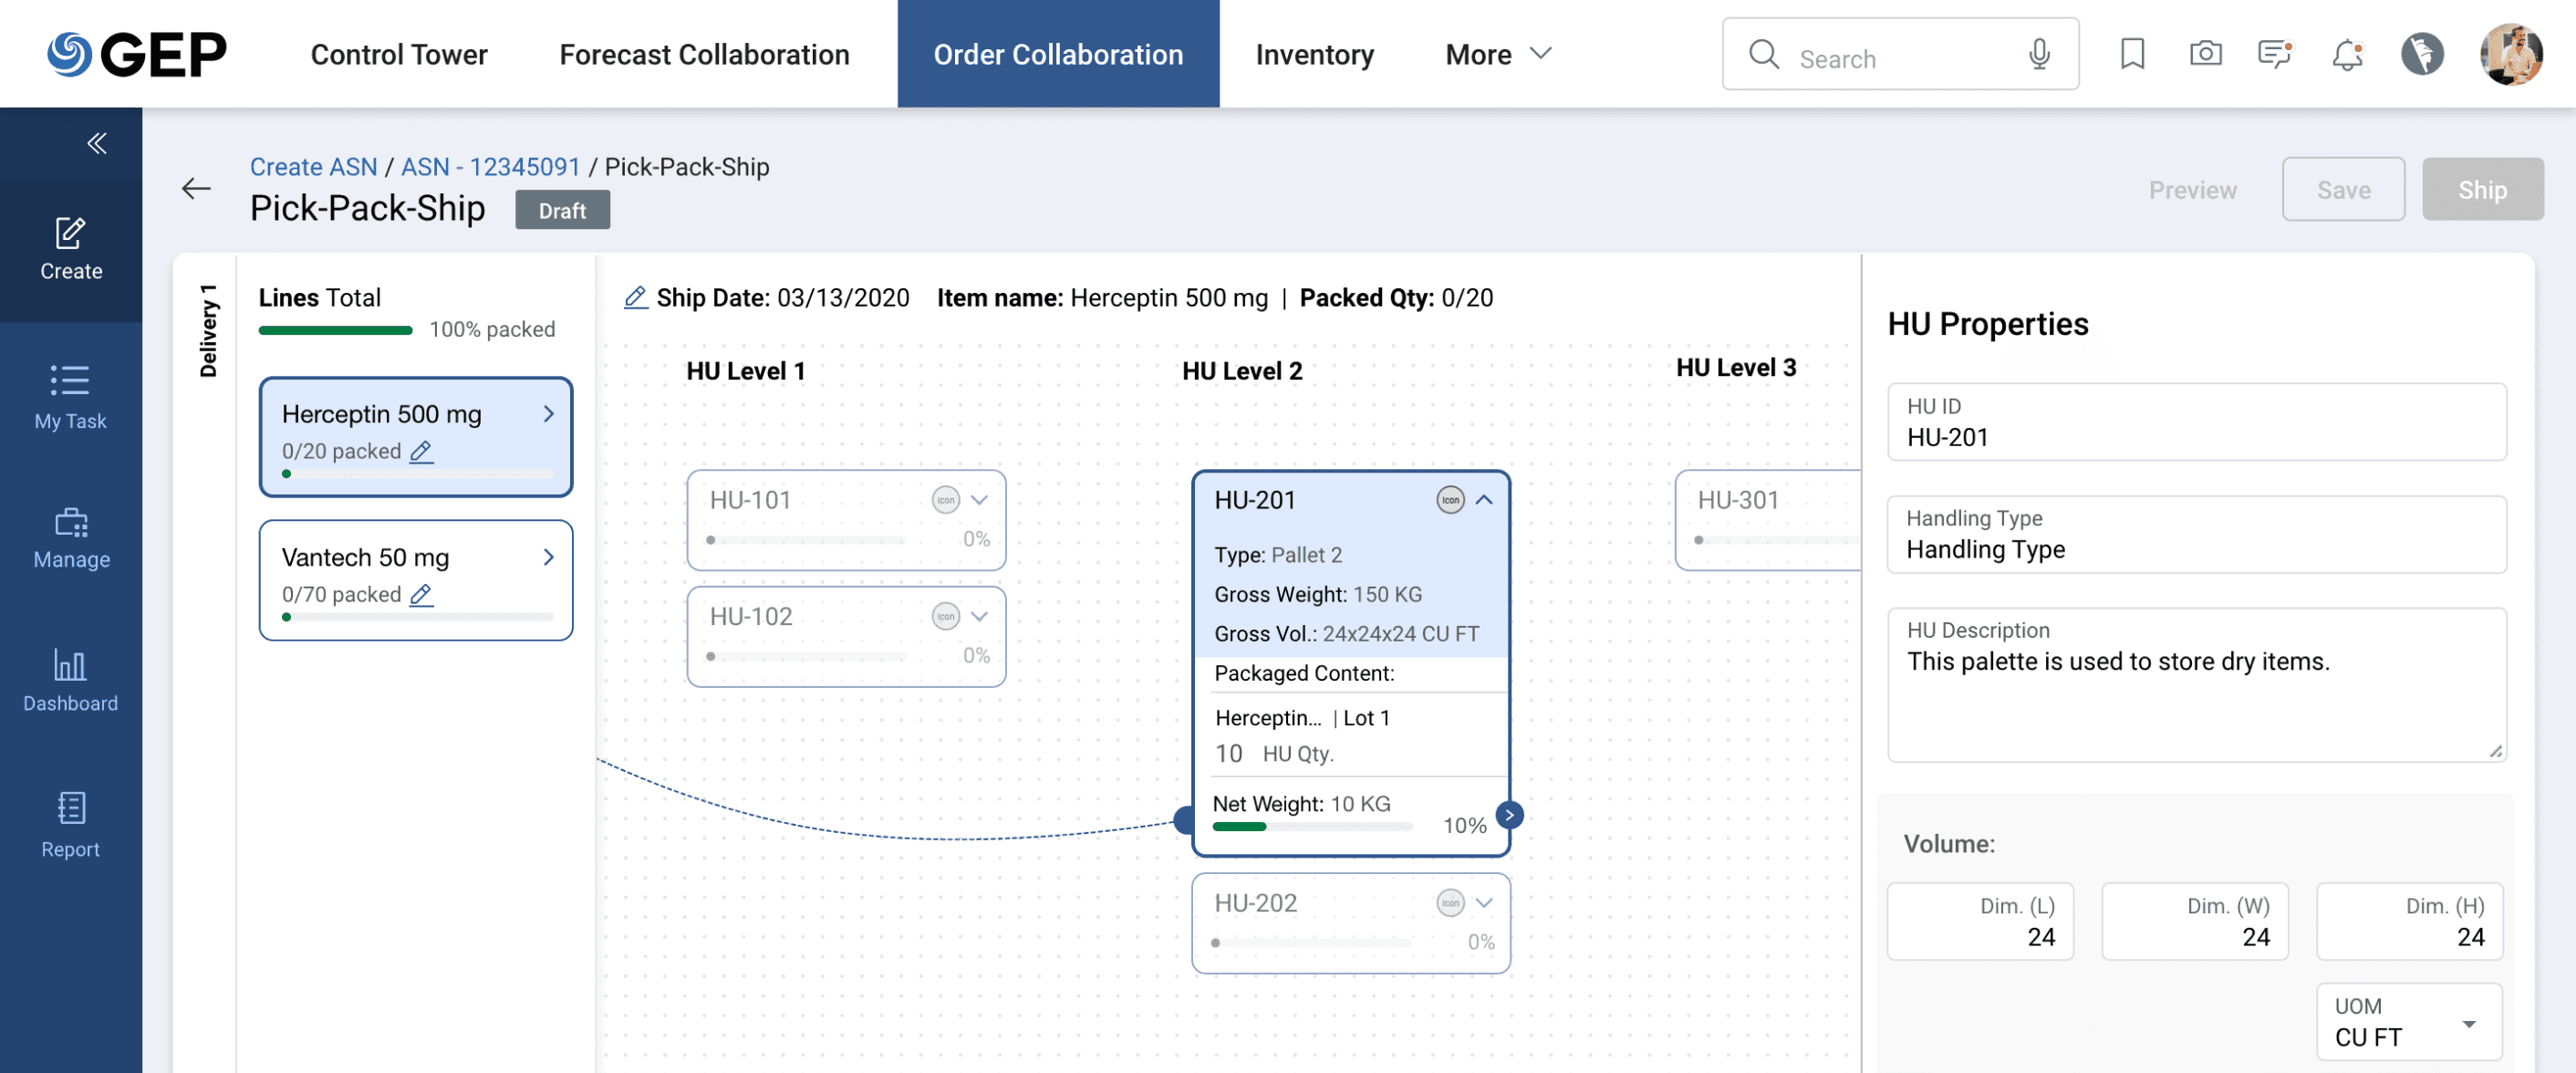Select the HU-301 card
This screenshot has height=1073, width=2576.
point(1768,520)
